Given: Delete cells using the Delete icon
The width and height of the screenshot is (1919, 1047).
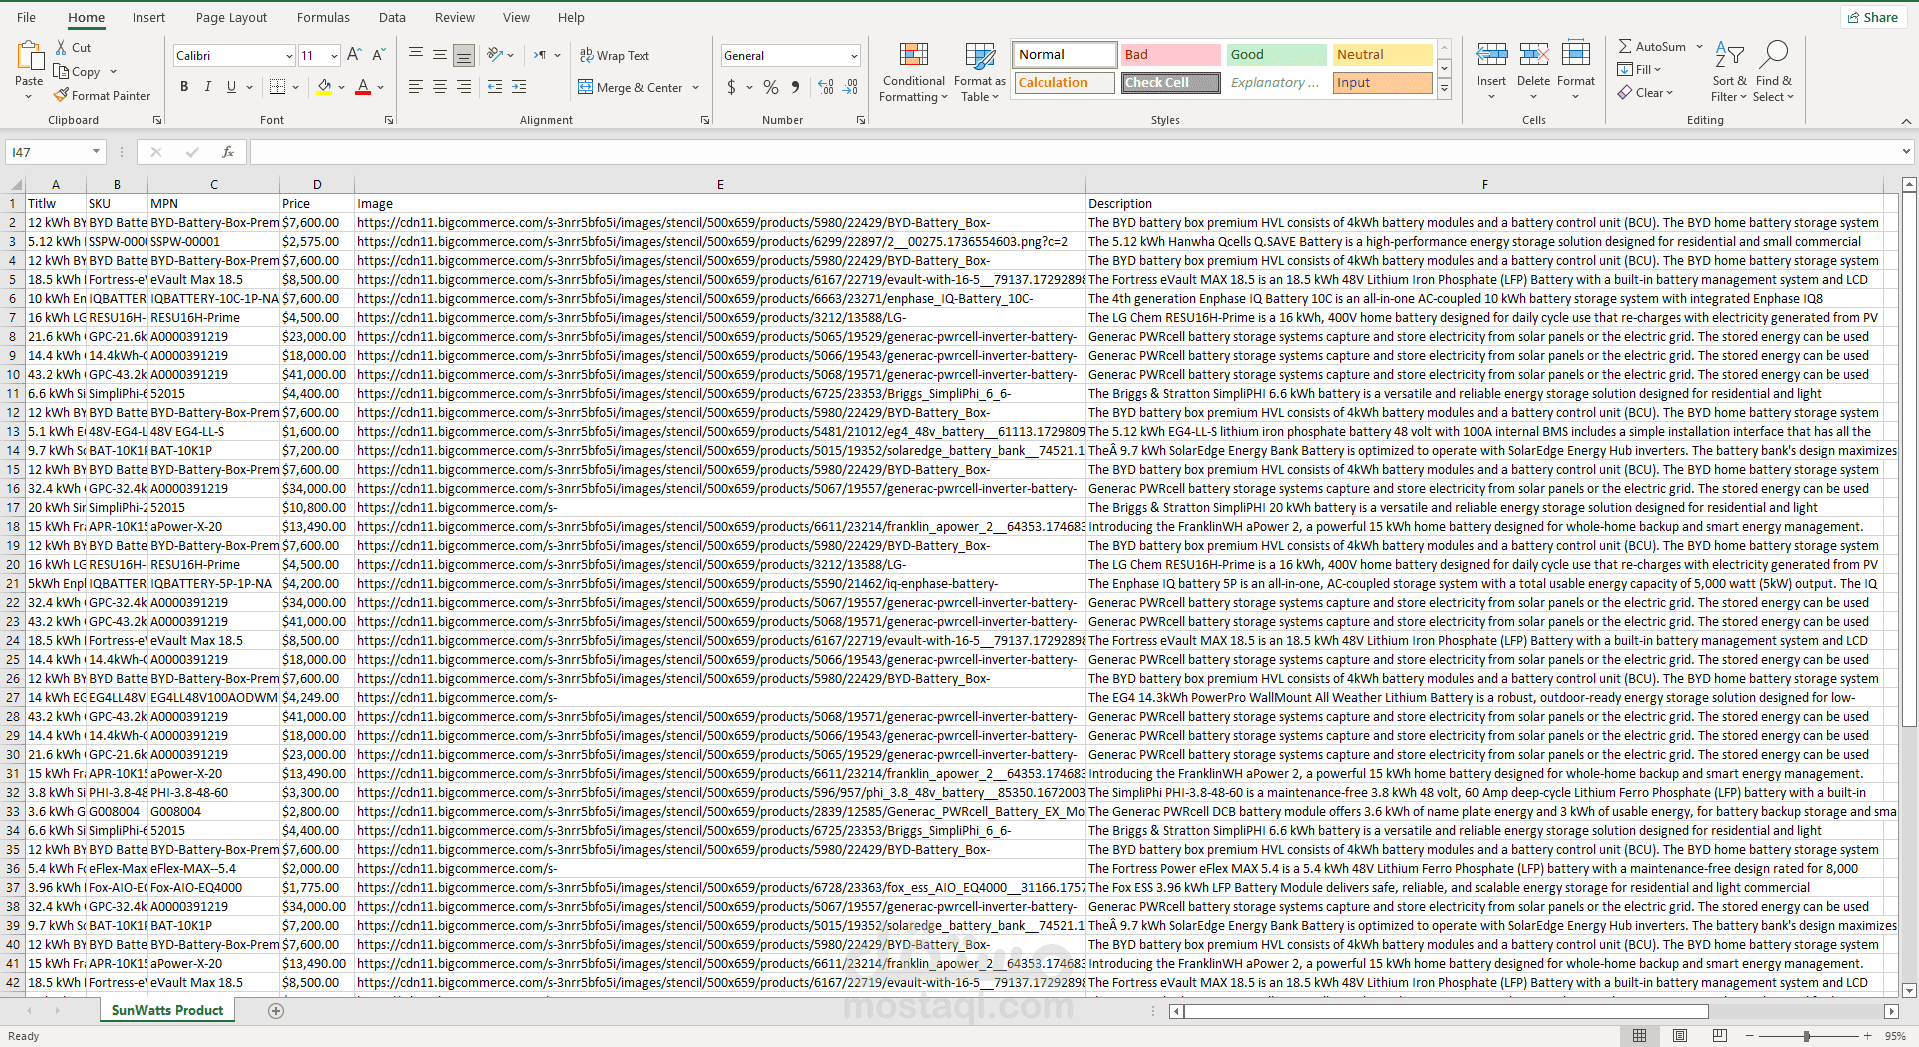Looking at the screenshot, I should (x=1533, y=54).
